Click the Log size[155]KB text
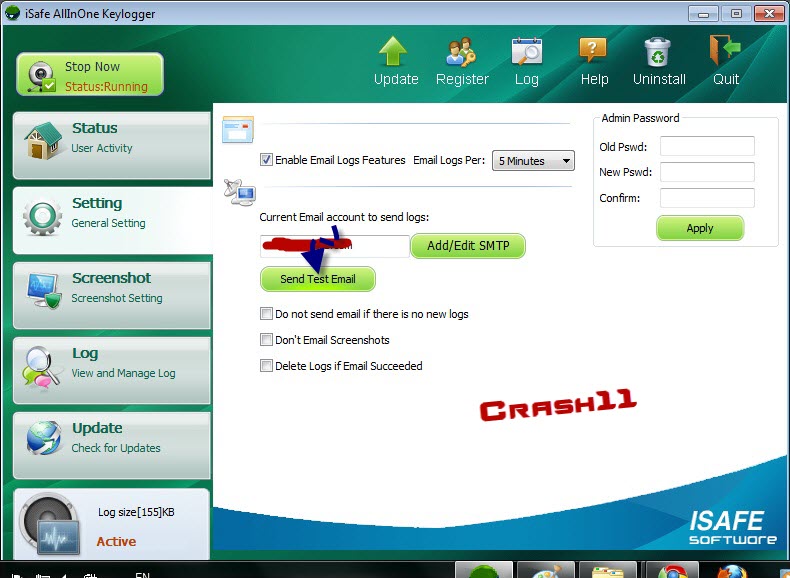The width and height of the screenshot is (790, 578). click(x=136, y=512)
